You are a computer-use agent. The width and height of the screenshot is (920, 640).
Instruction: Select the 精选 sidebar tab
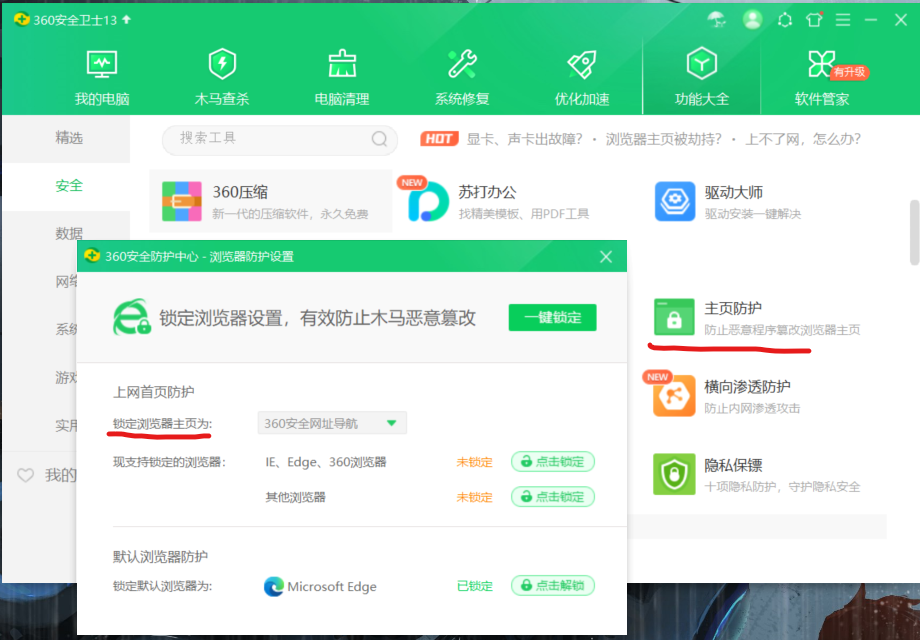(66, 138)
